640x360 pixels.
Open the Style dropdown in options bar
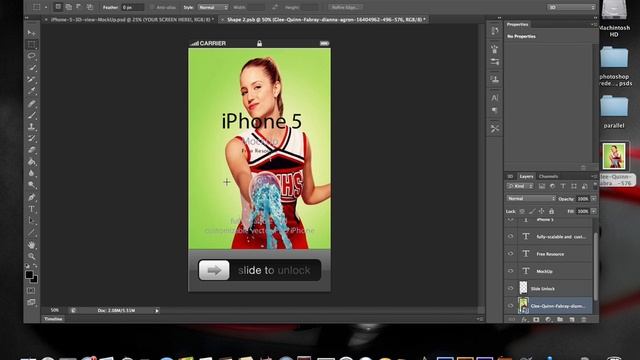point(213,7)
